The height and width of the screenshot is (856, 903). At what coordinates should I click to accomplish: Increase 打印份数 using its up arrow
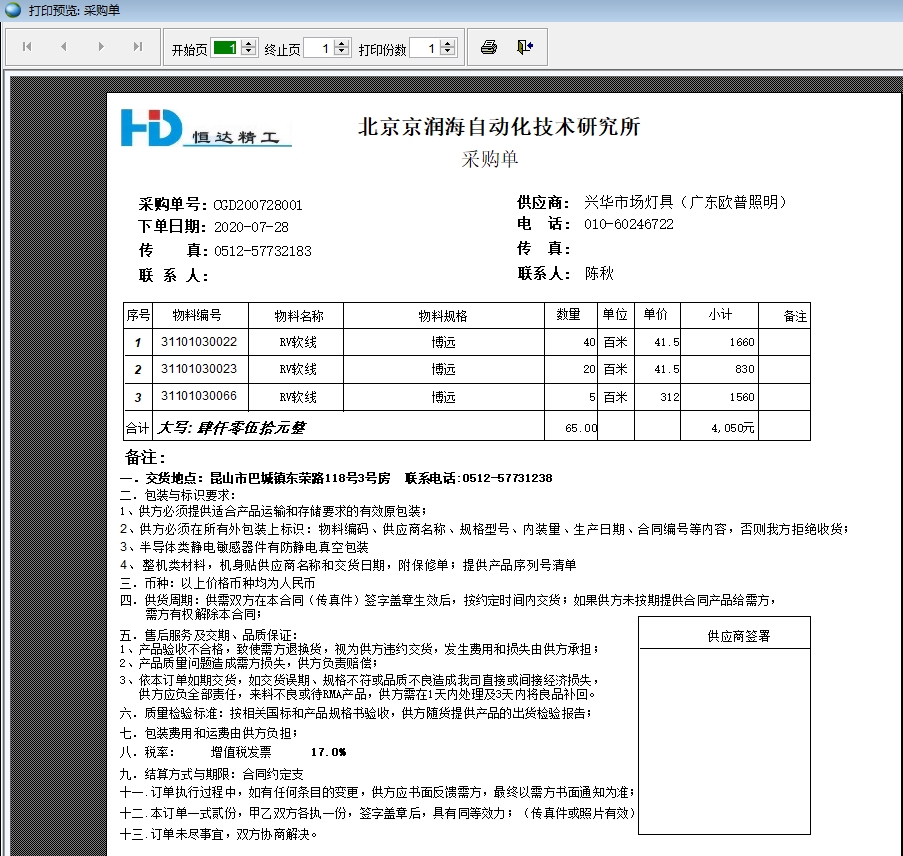pyautogui.click(x=446, y=42)
